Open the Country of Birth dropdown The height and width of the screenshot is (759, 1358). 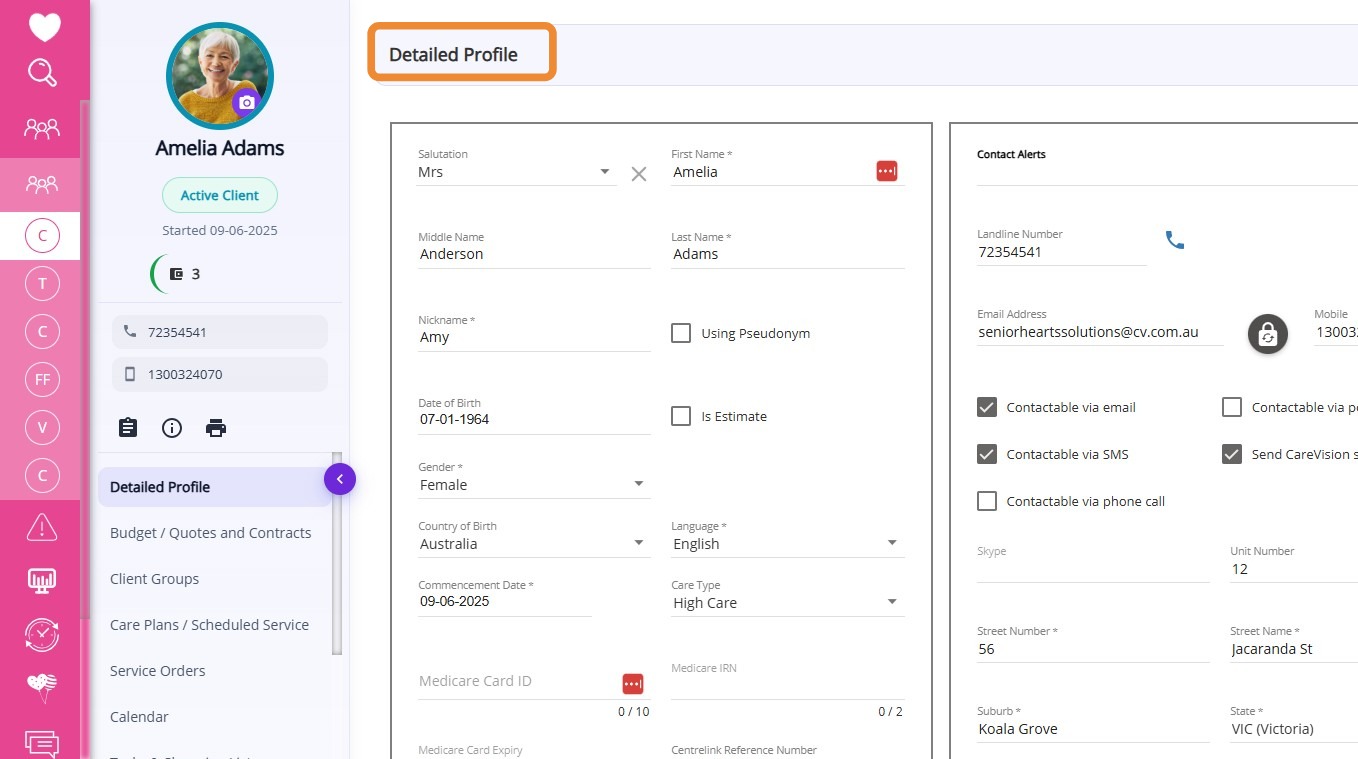click(638, 544)
